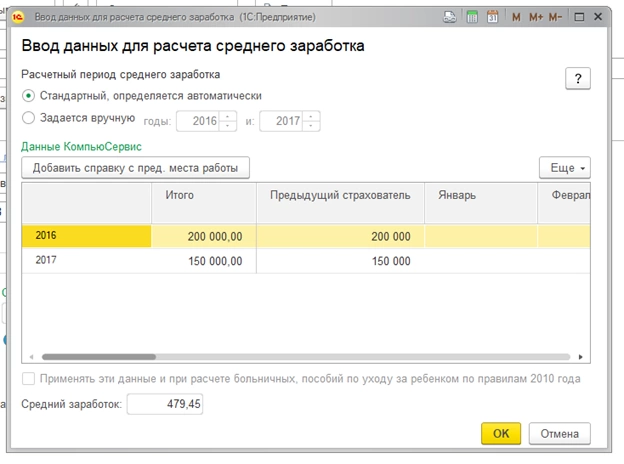Click the 150 000,00 total cell
The image size is (624, 464).
pyautogui.click(x=204, y=261)
